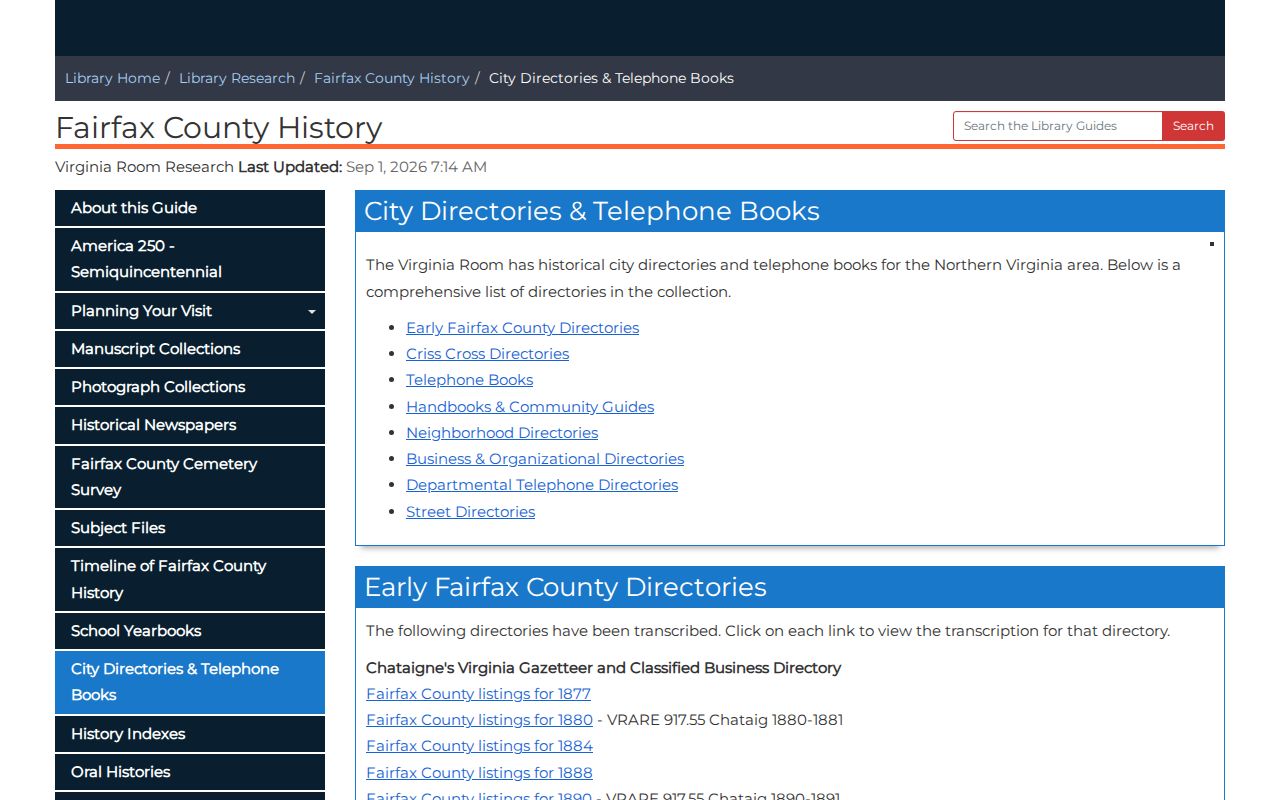Screen dimensions: 1280x800
Task: Click the Chataigne's Virginia Gazetteer heading text
Action: click(603, 668)
